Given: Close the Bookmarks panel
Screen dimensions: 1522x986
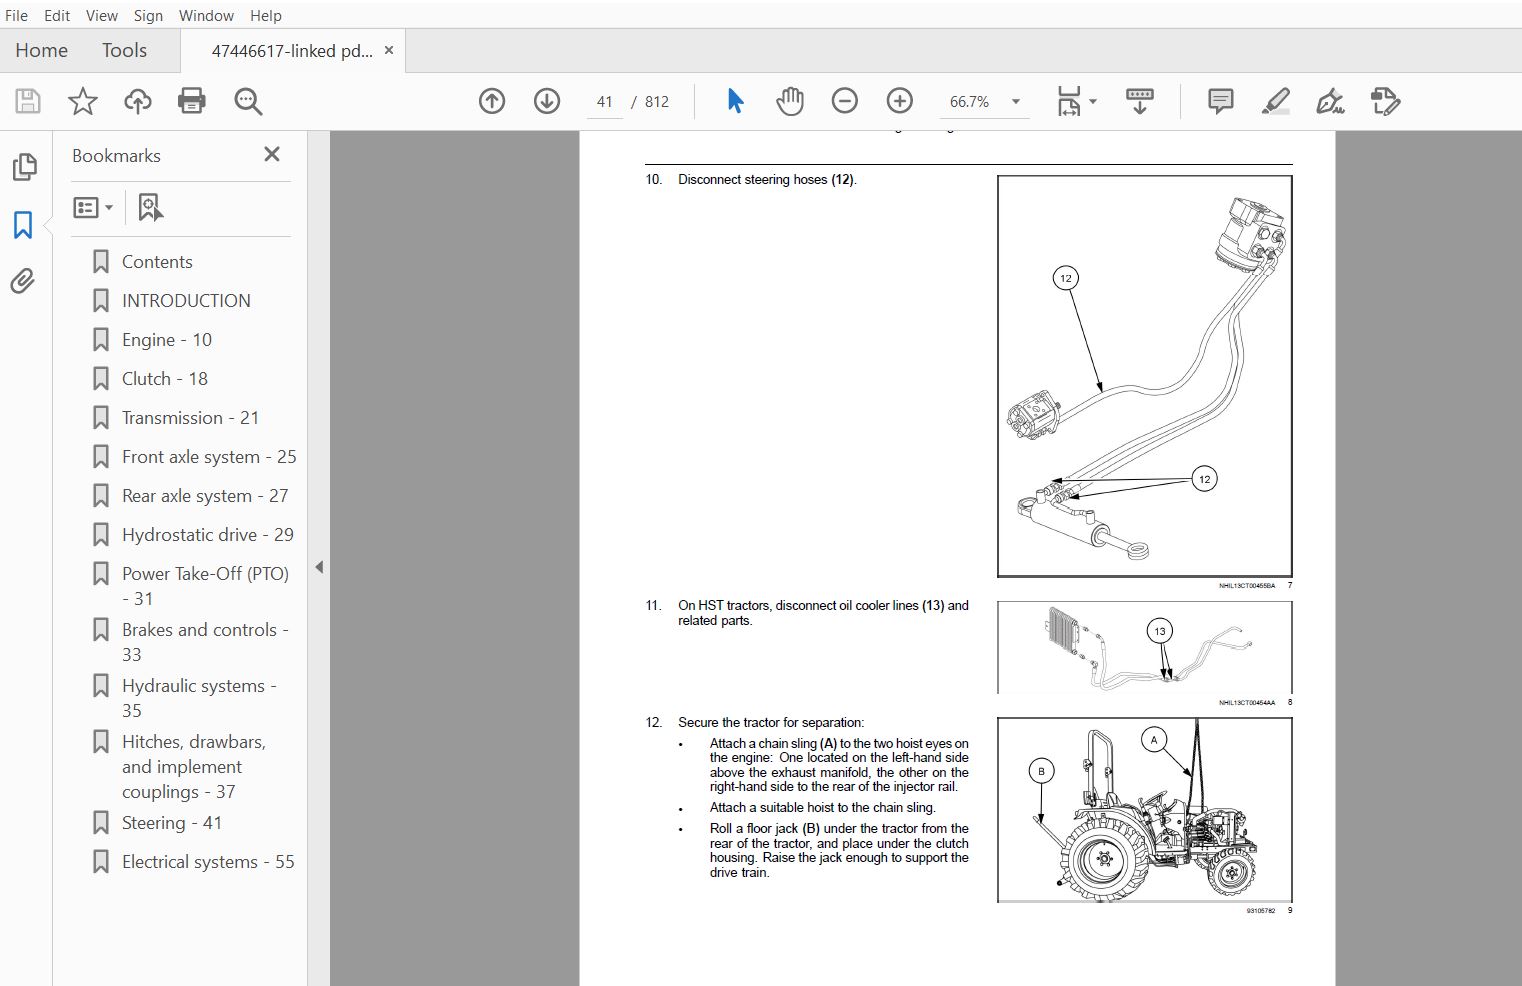Looking at the screenshot, I should pos(272,154).
